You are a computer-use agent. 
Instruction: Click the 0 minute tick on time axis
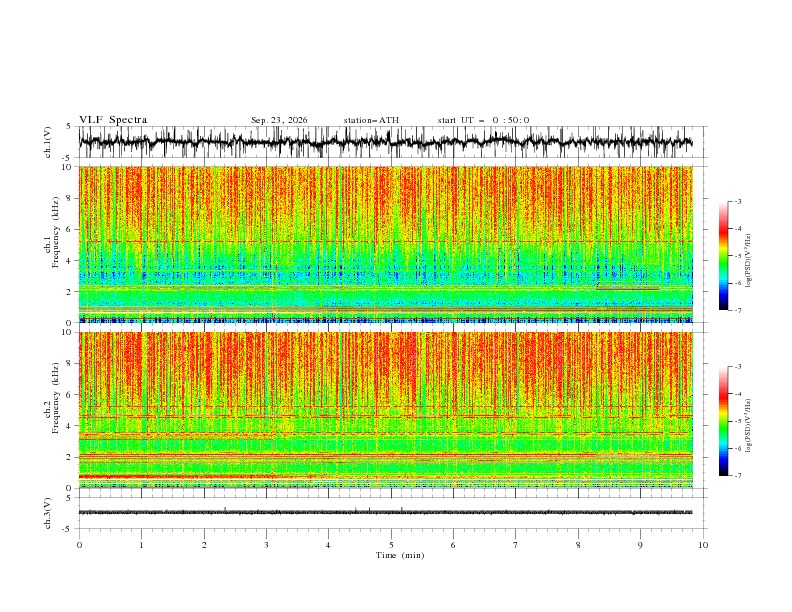point(79,545)
